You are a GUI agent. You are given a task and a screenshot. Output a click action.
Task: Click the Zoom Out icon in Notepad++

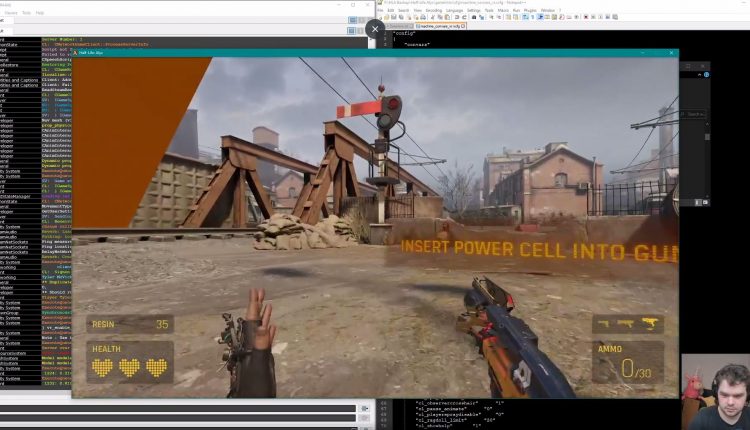click(499, 17)
